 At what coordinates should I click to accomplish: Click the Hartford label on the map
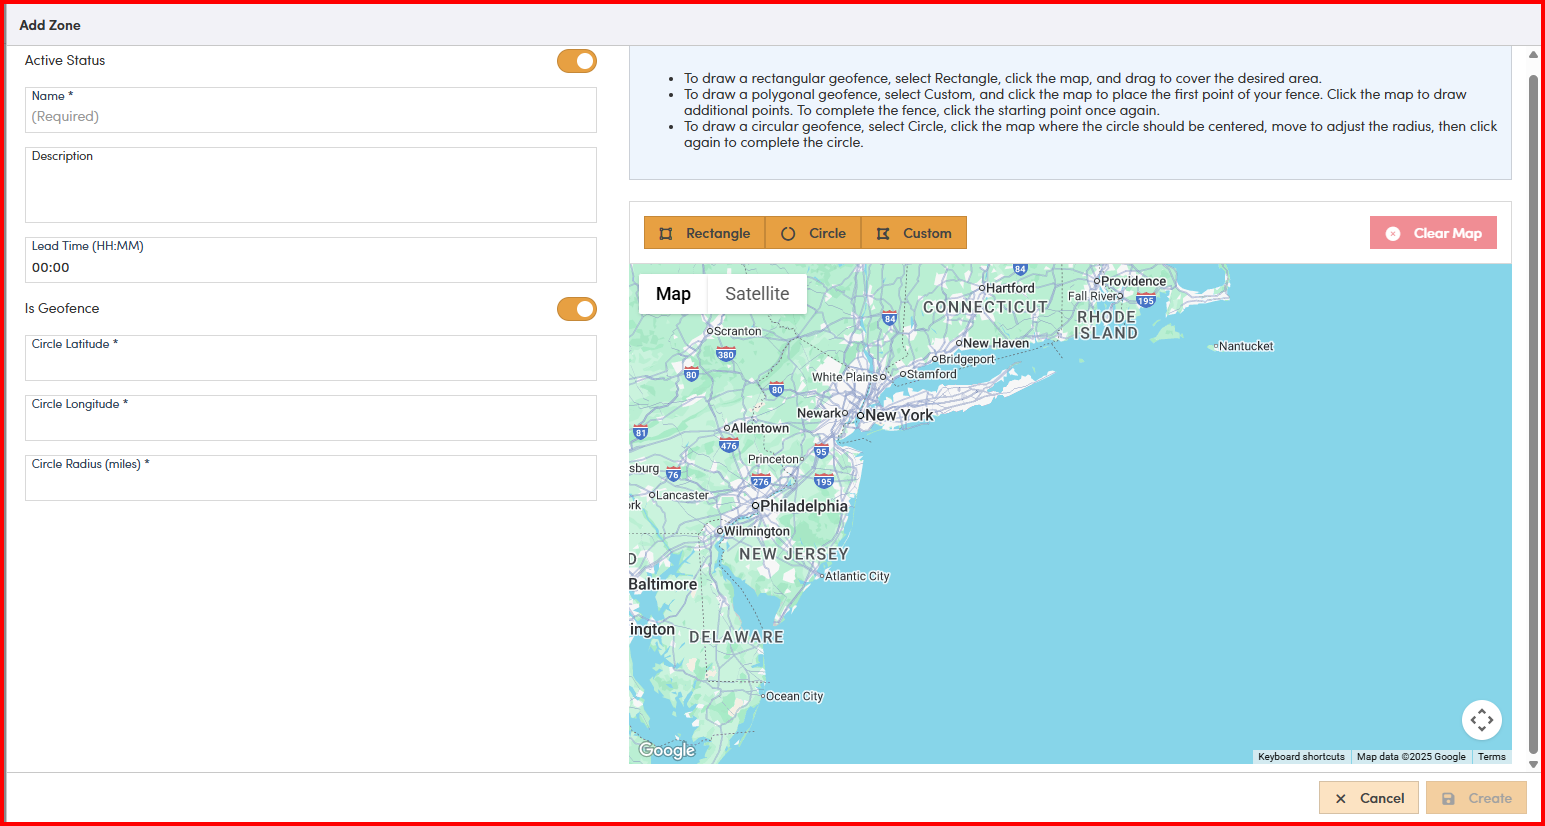point(1010,288)
